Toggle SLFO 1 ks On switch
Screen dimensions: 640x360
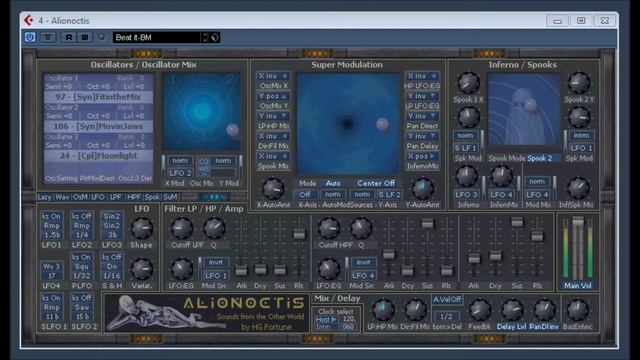tap(51, 298)
